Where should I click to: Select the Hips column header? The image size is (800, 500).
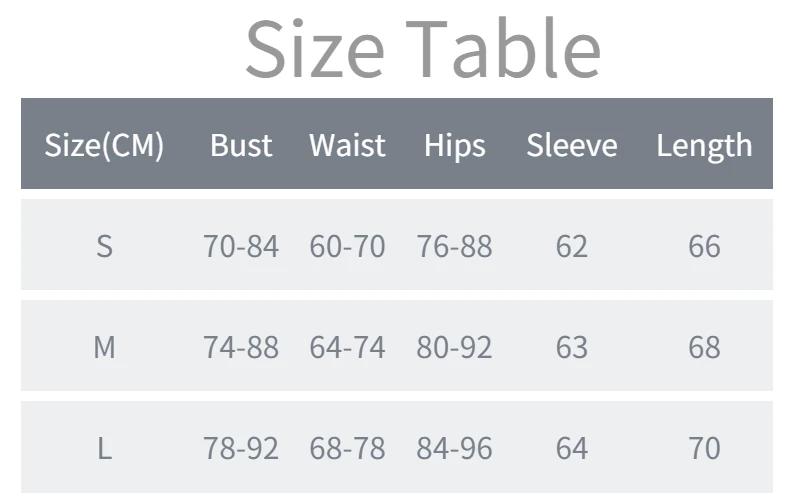coord(454,145)
